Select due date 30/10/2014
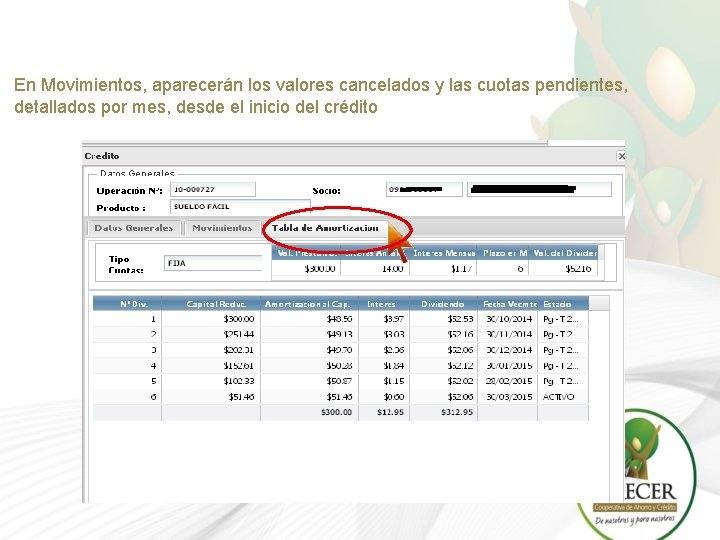This screenshot has width=720, height=540. click(508, 319)
